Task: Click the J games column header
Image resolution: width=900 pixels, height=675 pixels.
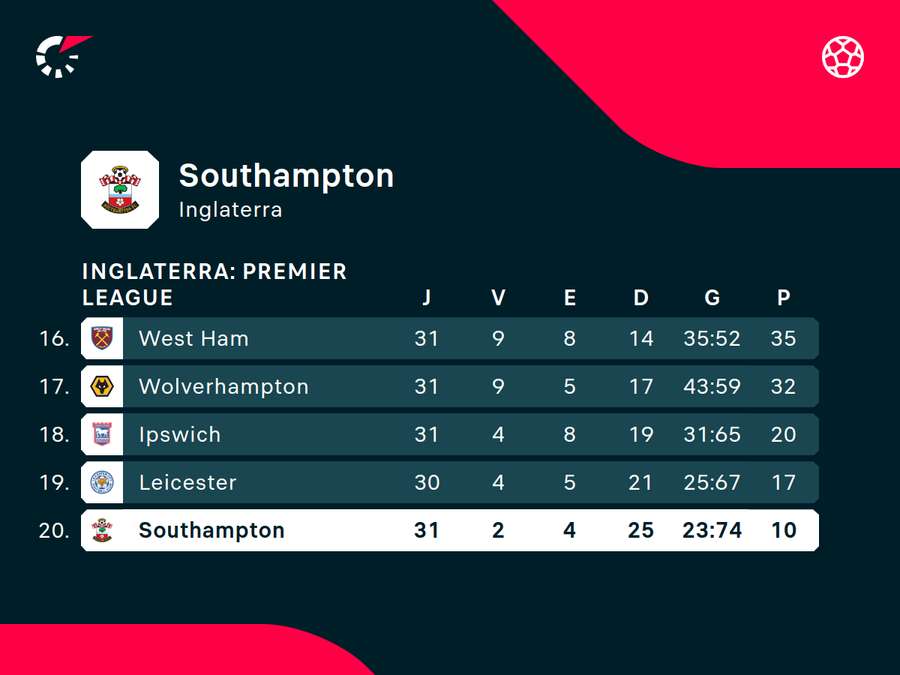Action: click(x=426, y=297)
